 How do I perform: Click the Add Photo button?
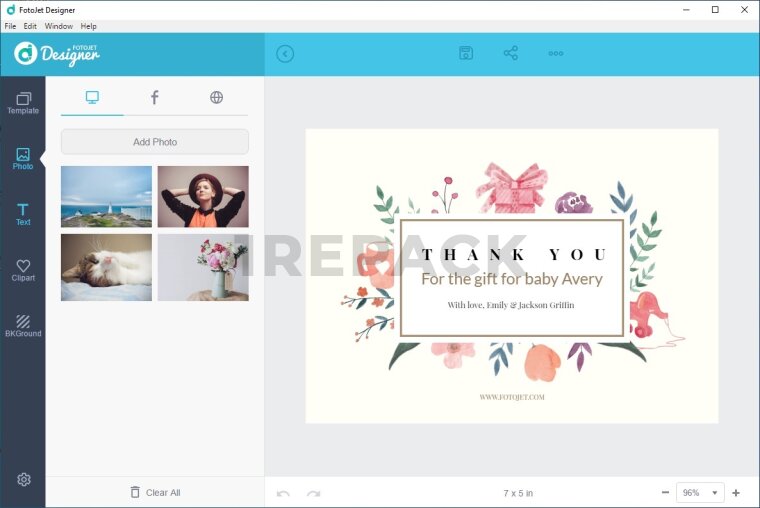tap(155, 142)
